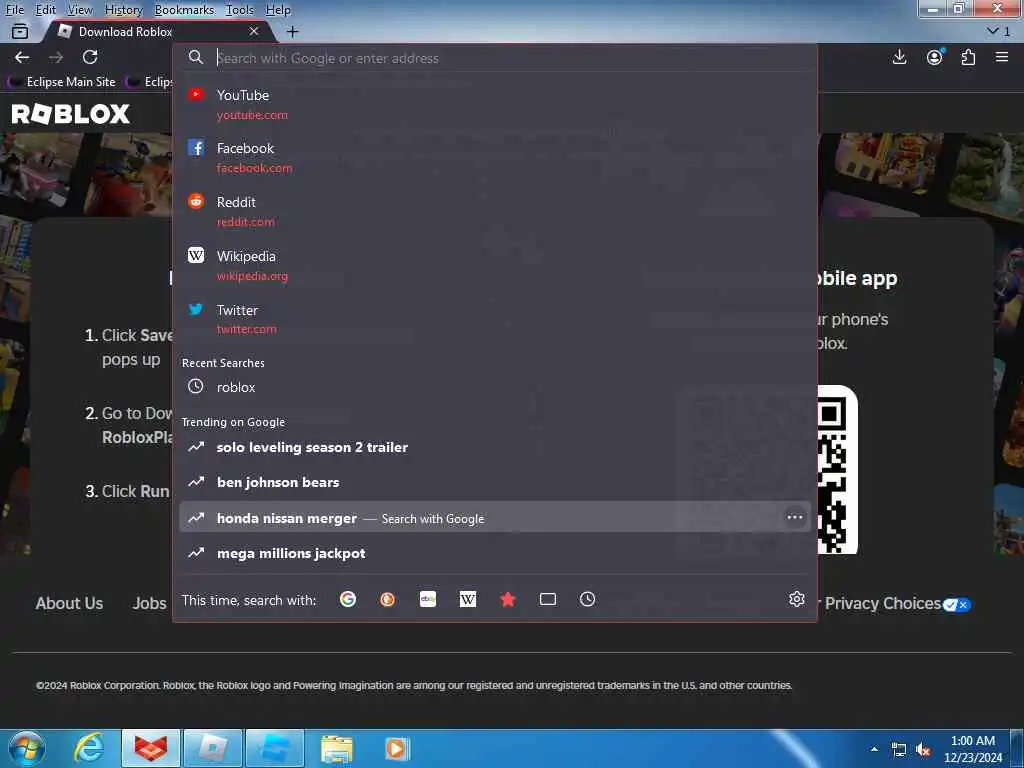Open the media player taskbar icon
1024x768 pixels.
click(396, 748)
